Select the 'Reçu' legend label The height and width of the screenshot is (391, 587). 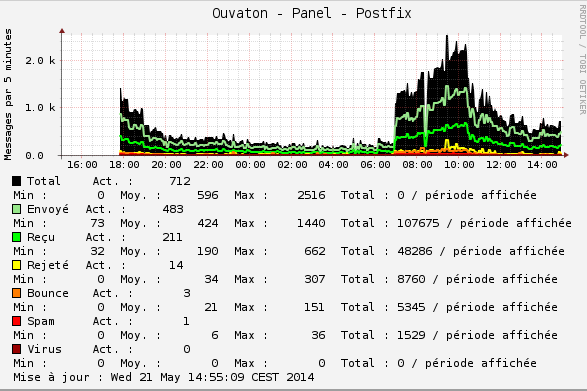coord(41,237)
